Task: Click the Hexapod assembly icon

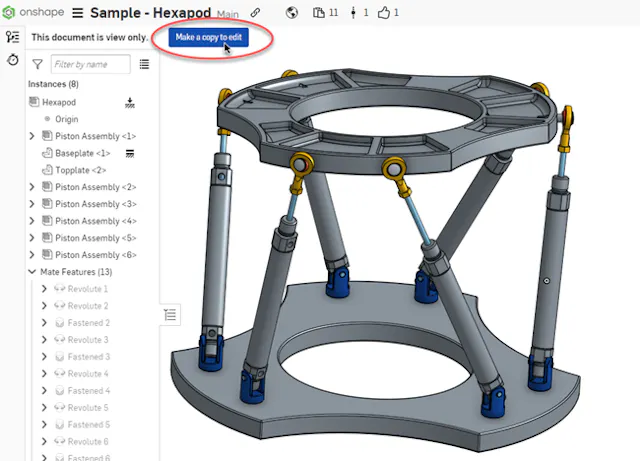Action: pos(34,102)
